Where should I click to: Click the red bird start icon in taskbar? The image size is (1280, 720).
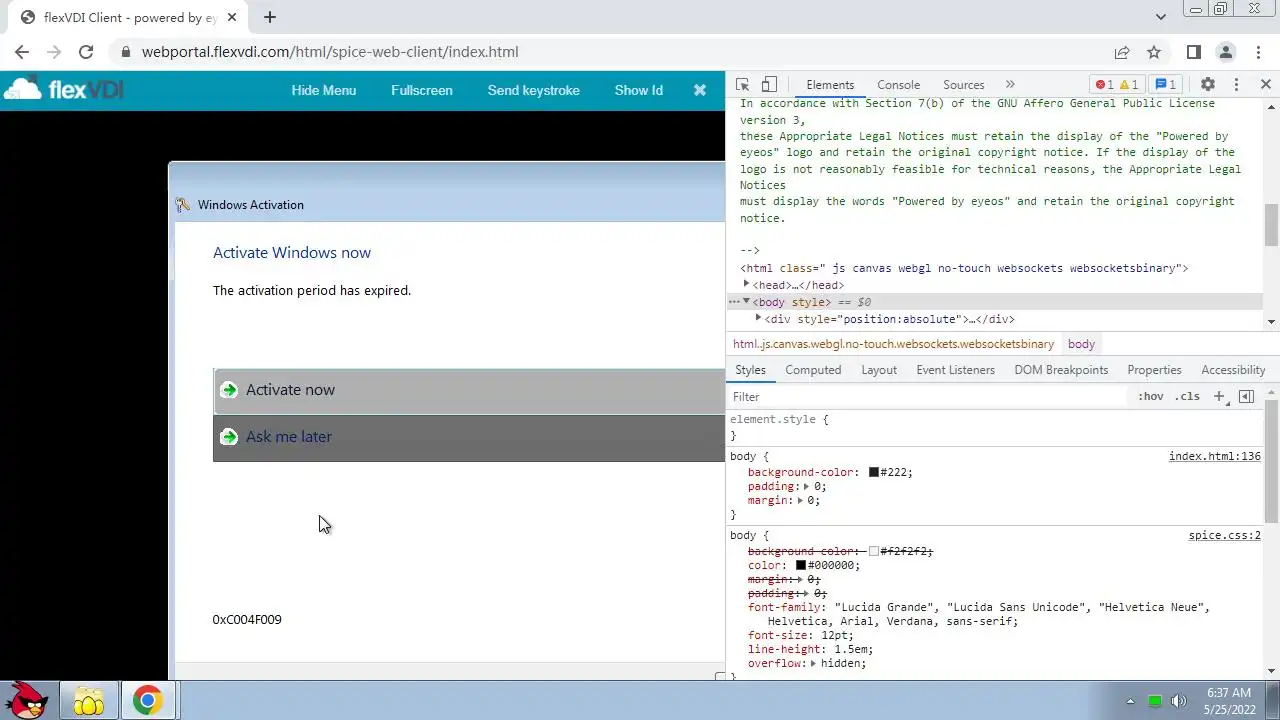pos(28,700)
